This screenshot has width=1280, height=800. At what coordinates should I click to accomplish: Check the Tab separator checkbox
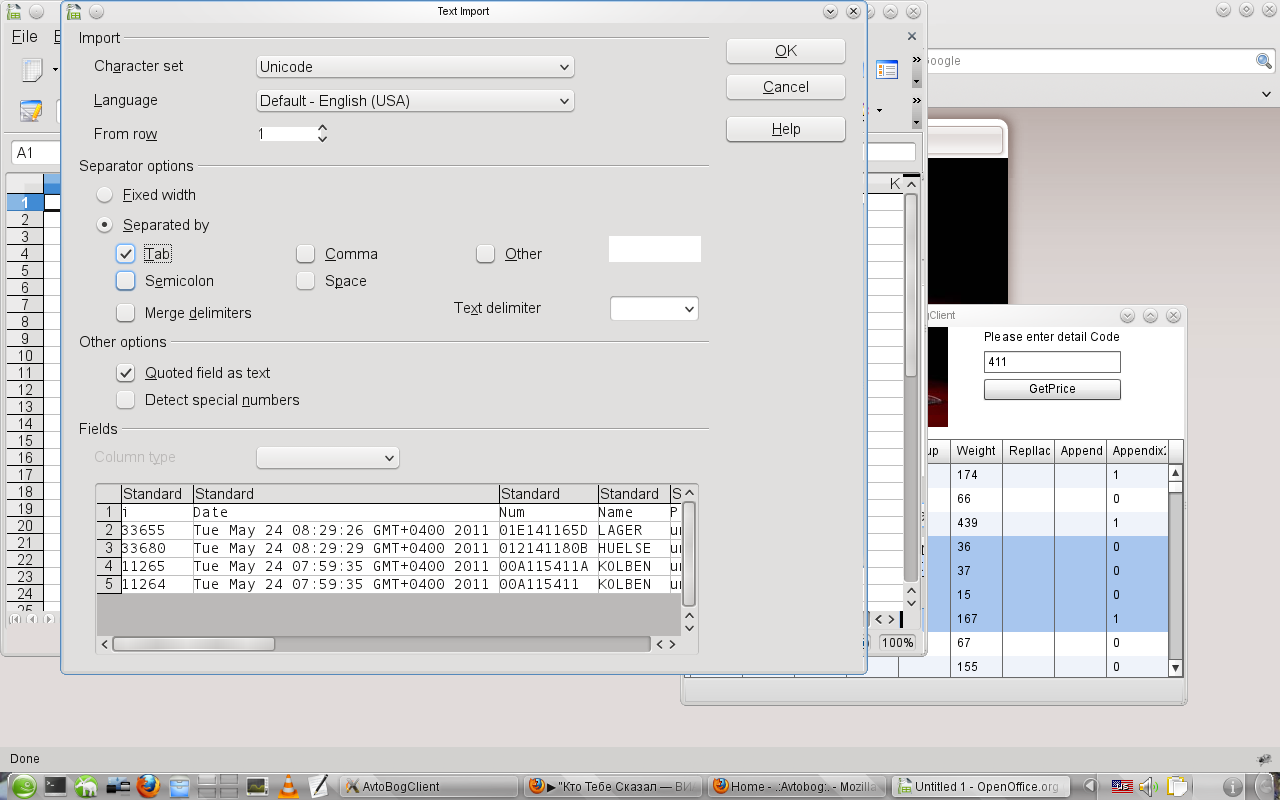(125, 254)
